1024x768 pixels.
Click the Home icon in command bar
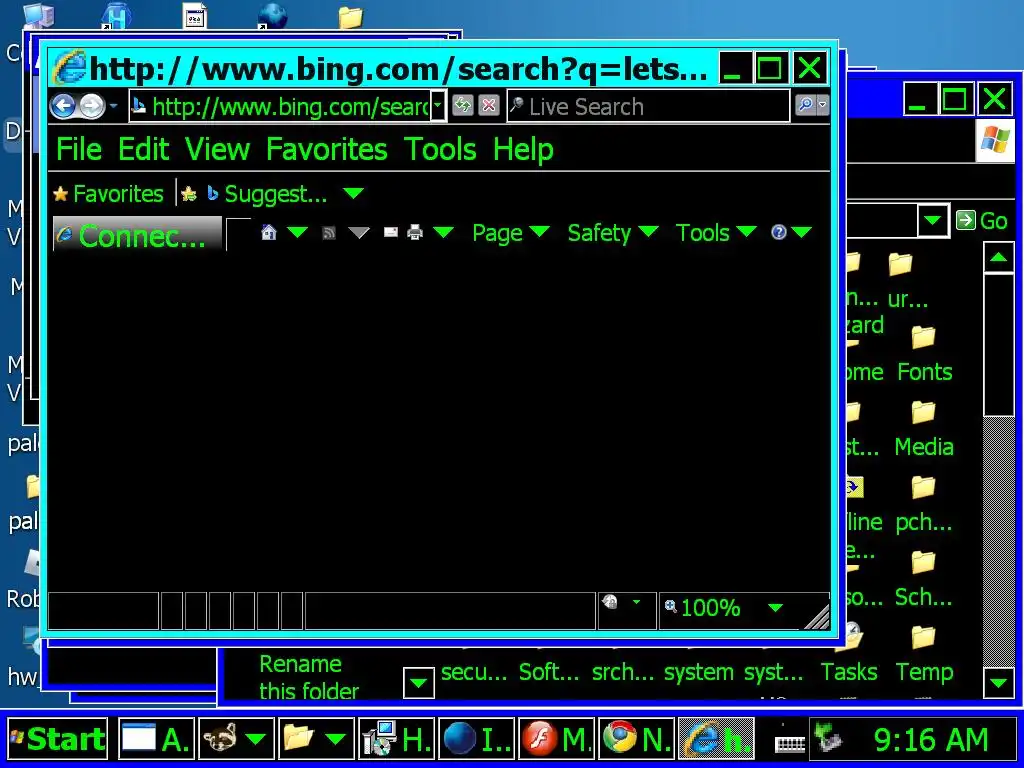pyautogui.click(x=268, y=232)
